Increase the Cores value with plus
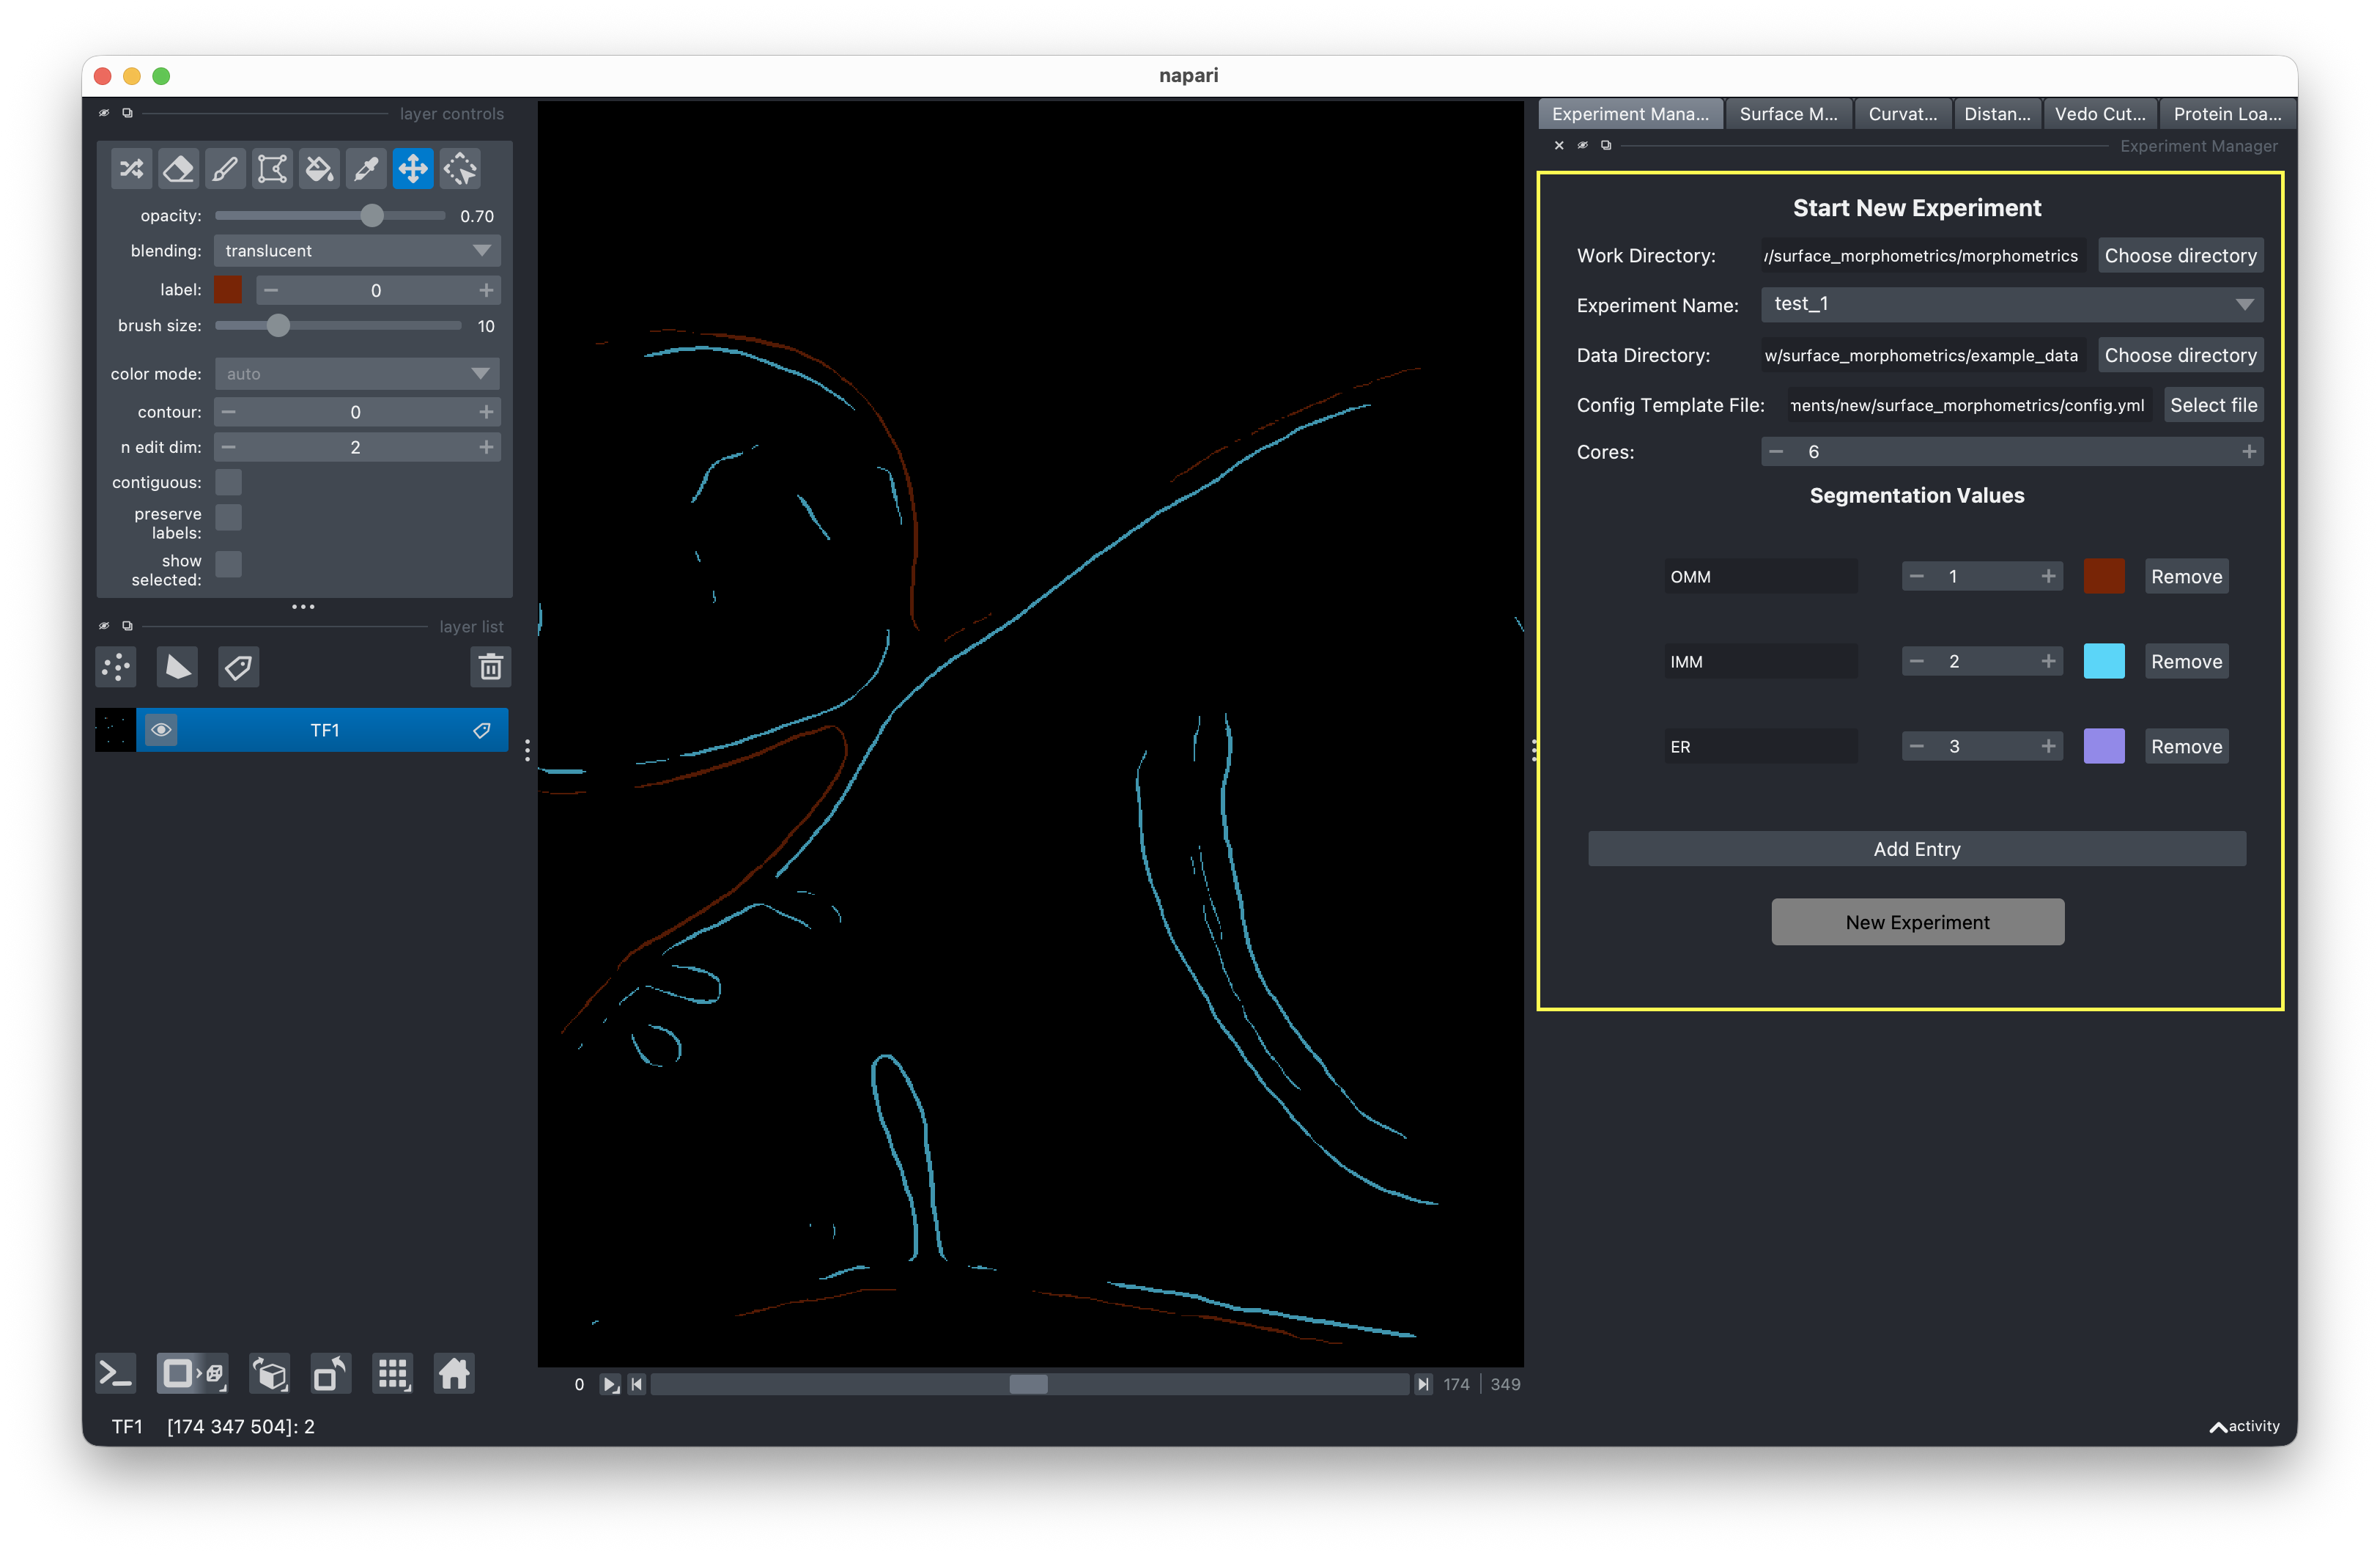Viewport: 2380px width, 1555px height. 2249,452
